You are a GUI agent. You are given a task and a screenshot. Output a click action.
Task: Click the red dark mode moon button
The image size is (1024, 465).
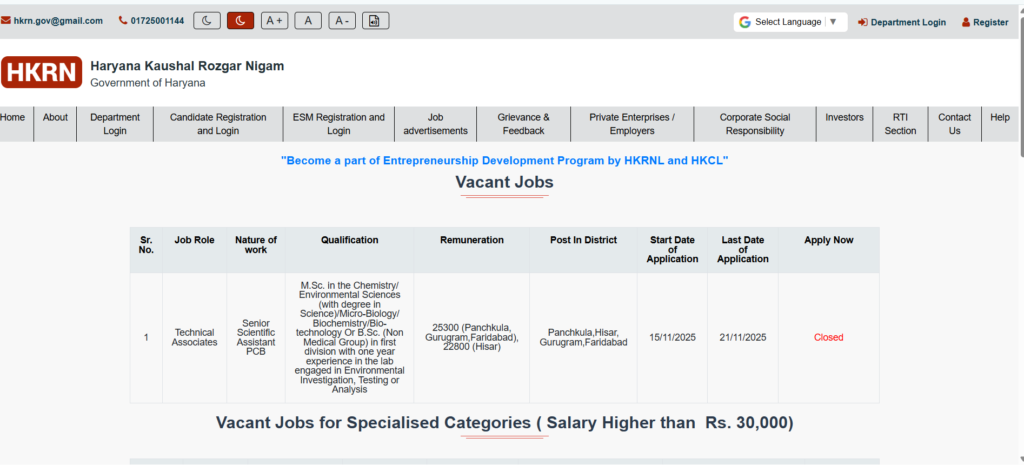[x=240, y=21]
